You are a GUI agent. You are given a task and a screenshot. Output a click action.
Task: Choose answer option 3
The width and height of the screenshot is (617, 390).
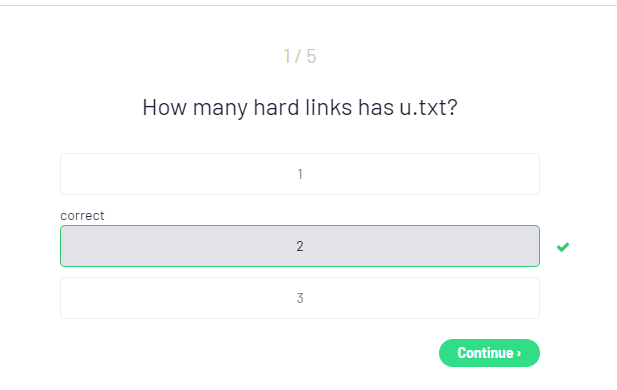[x=300, y=298]
